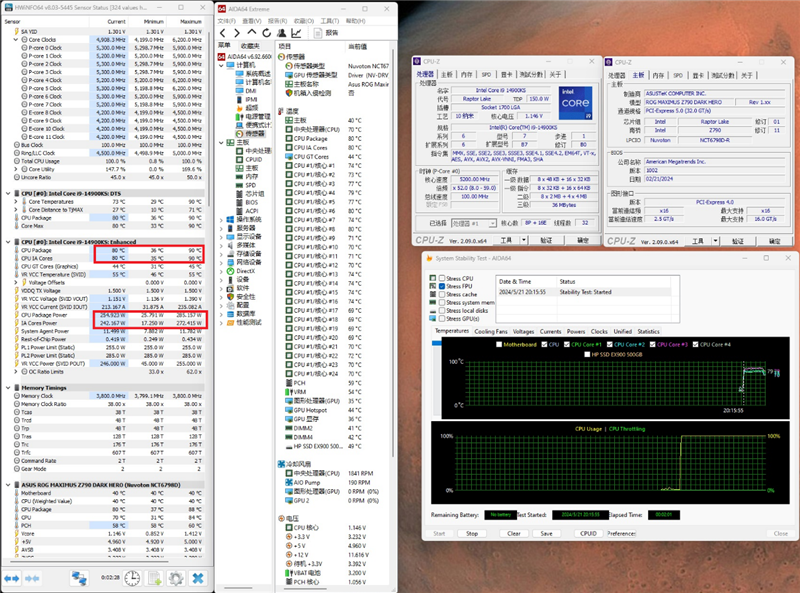Click Save button in Stability Test
The image size is (800, 593).
546,533
